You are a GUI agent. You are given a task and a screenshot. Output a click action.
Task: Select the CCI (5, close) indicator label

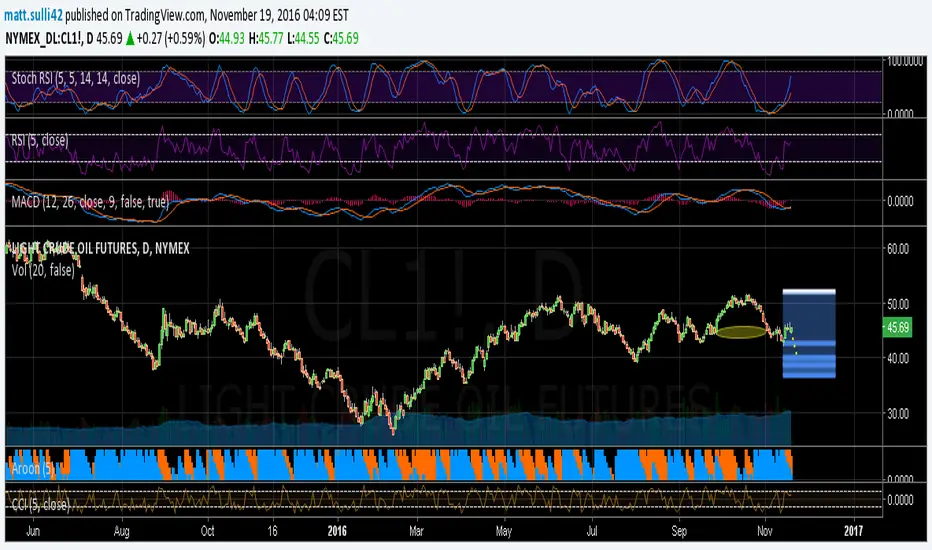click(40, 505)
